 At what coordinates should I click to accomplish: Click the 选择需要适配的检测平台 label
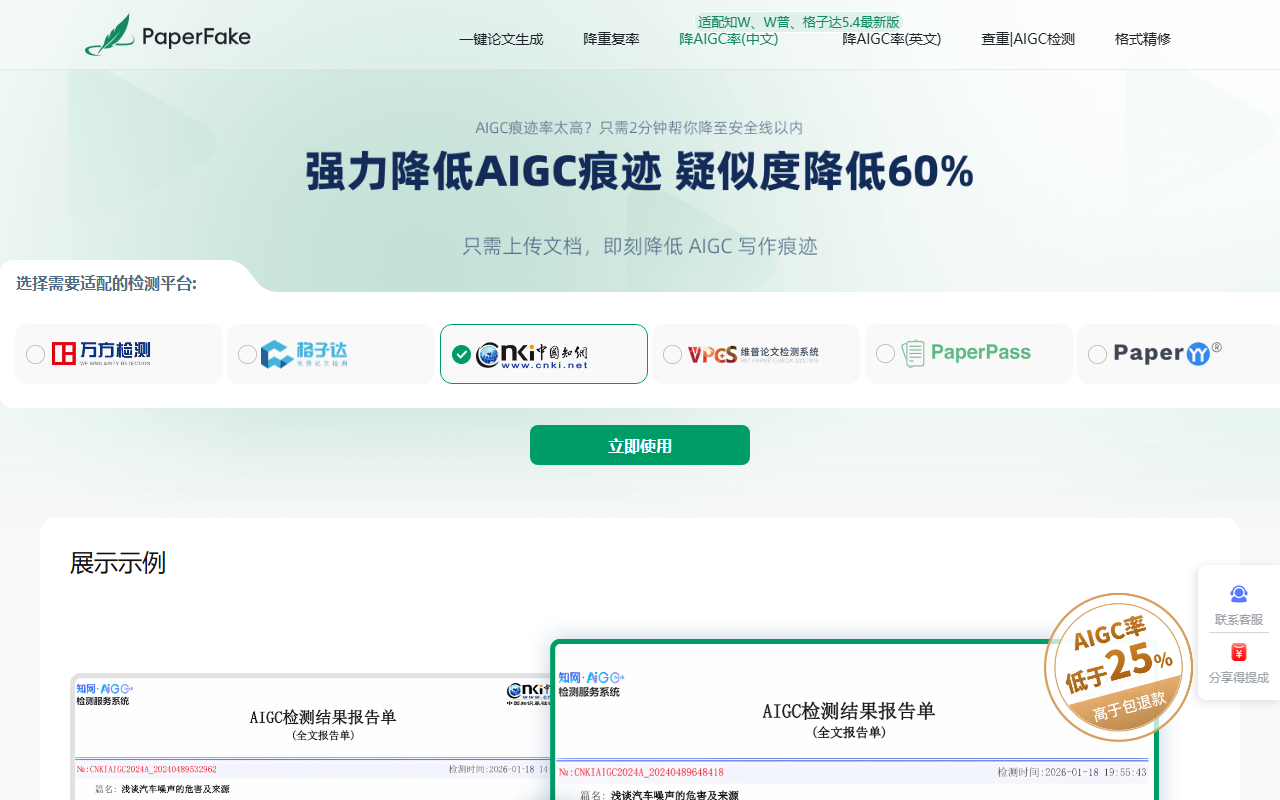[107, 284]
